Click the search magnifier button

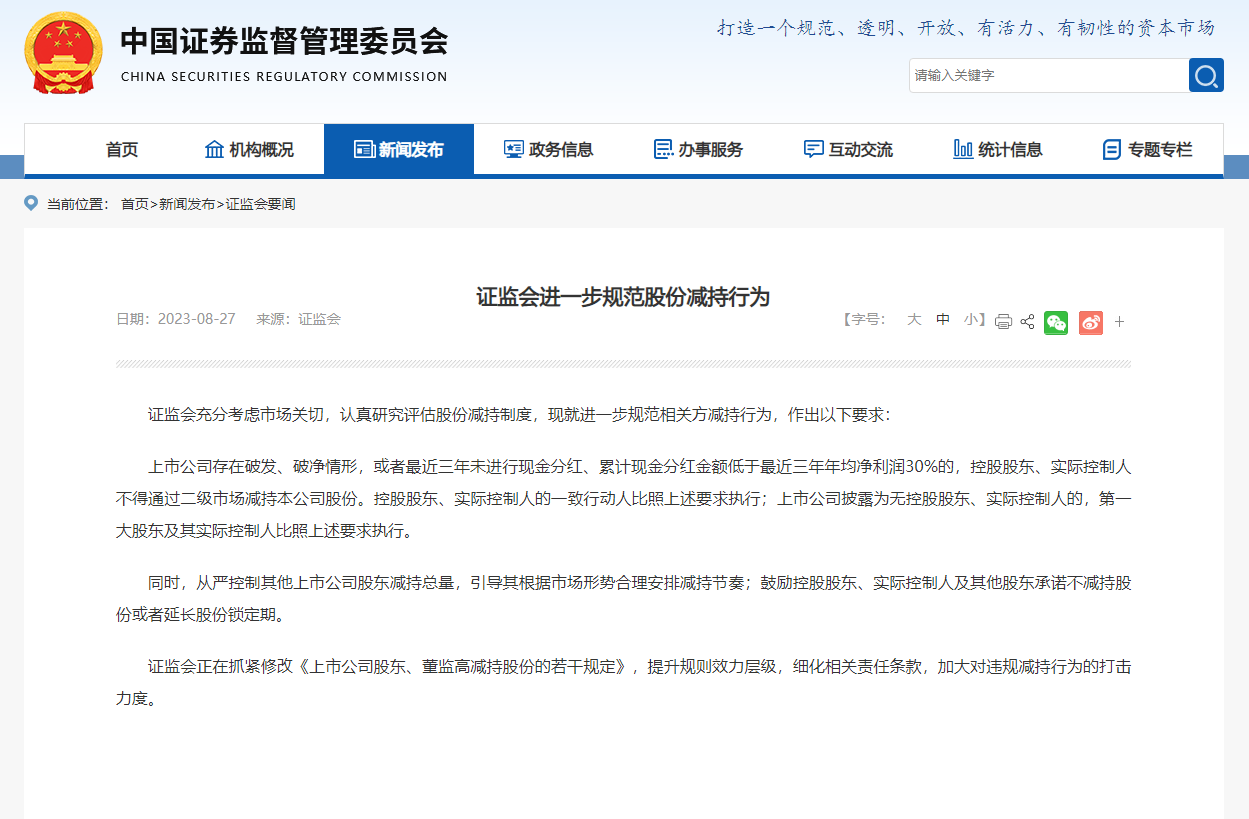pos(1206,75)
